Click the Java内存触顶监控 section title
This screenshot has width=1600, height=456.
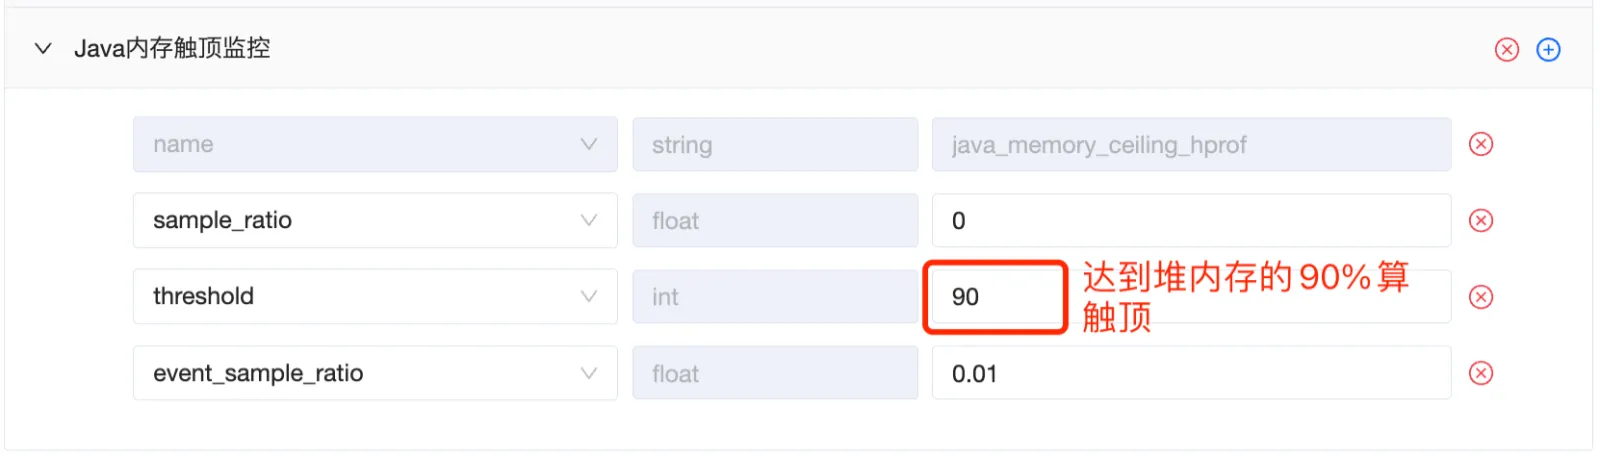[172, 48]
